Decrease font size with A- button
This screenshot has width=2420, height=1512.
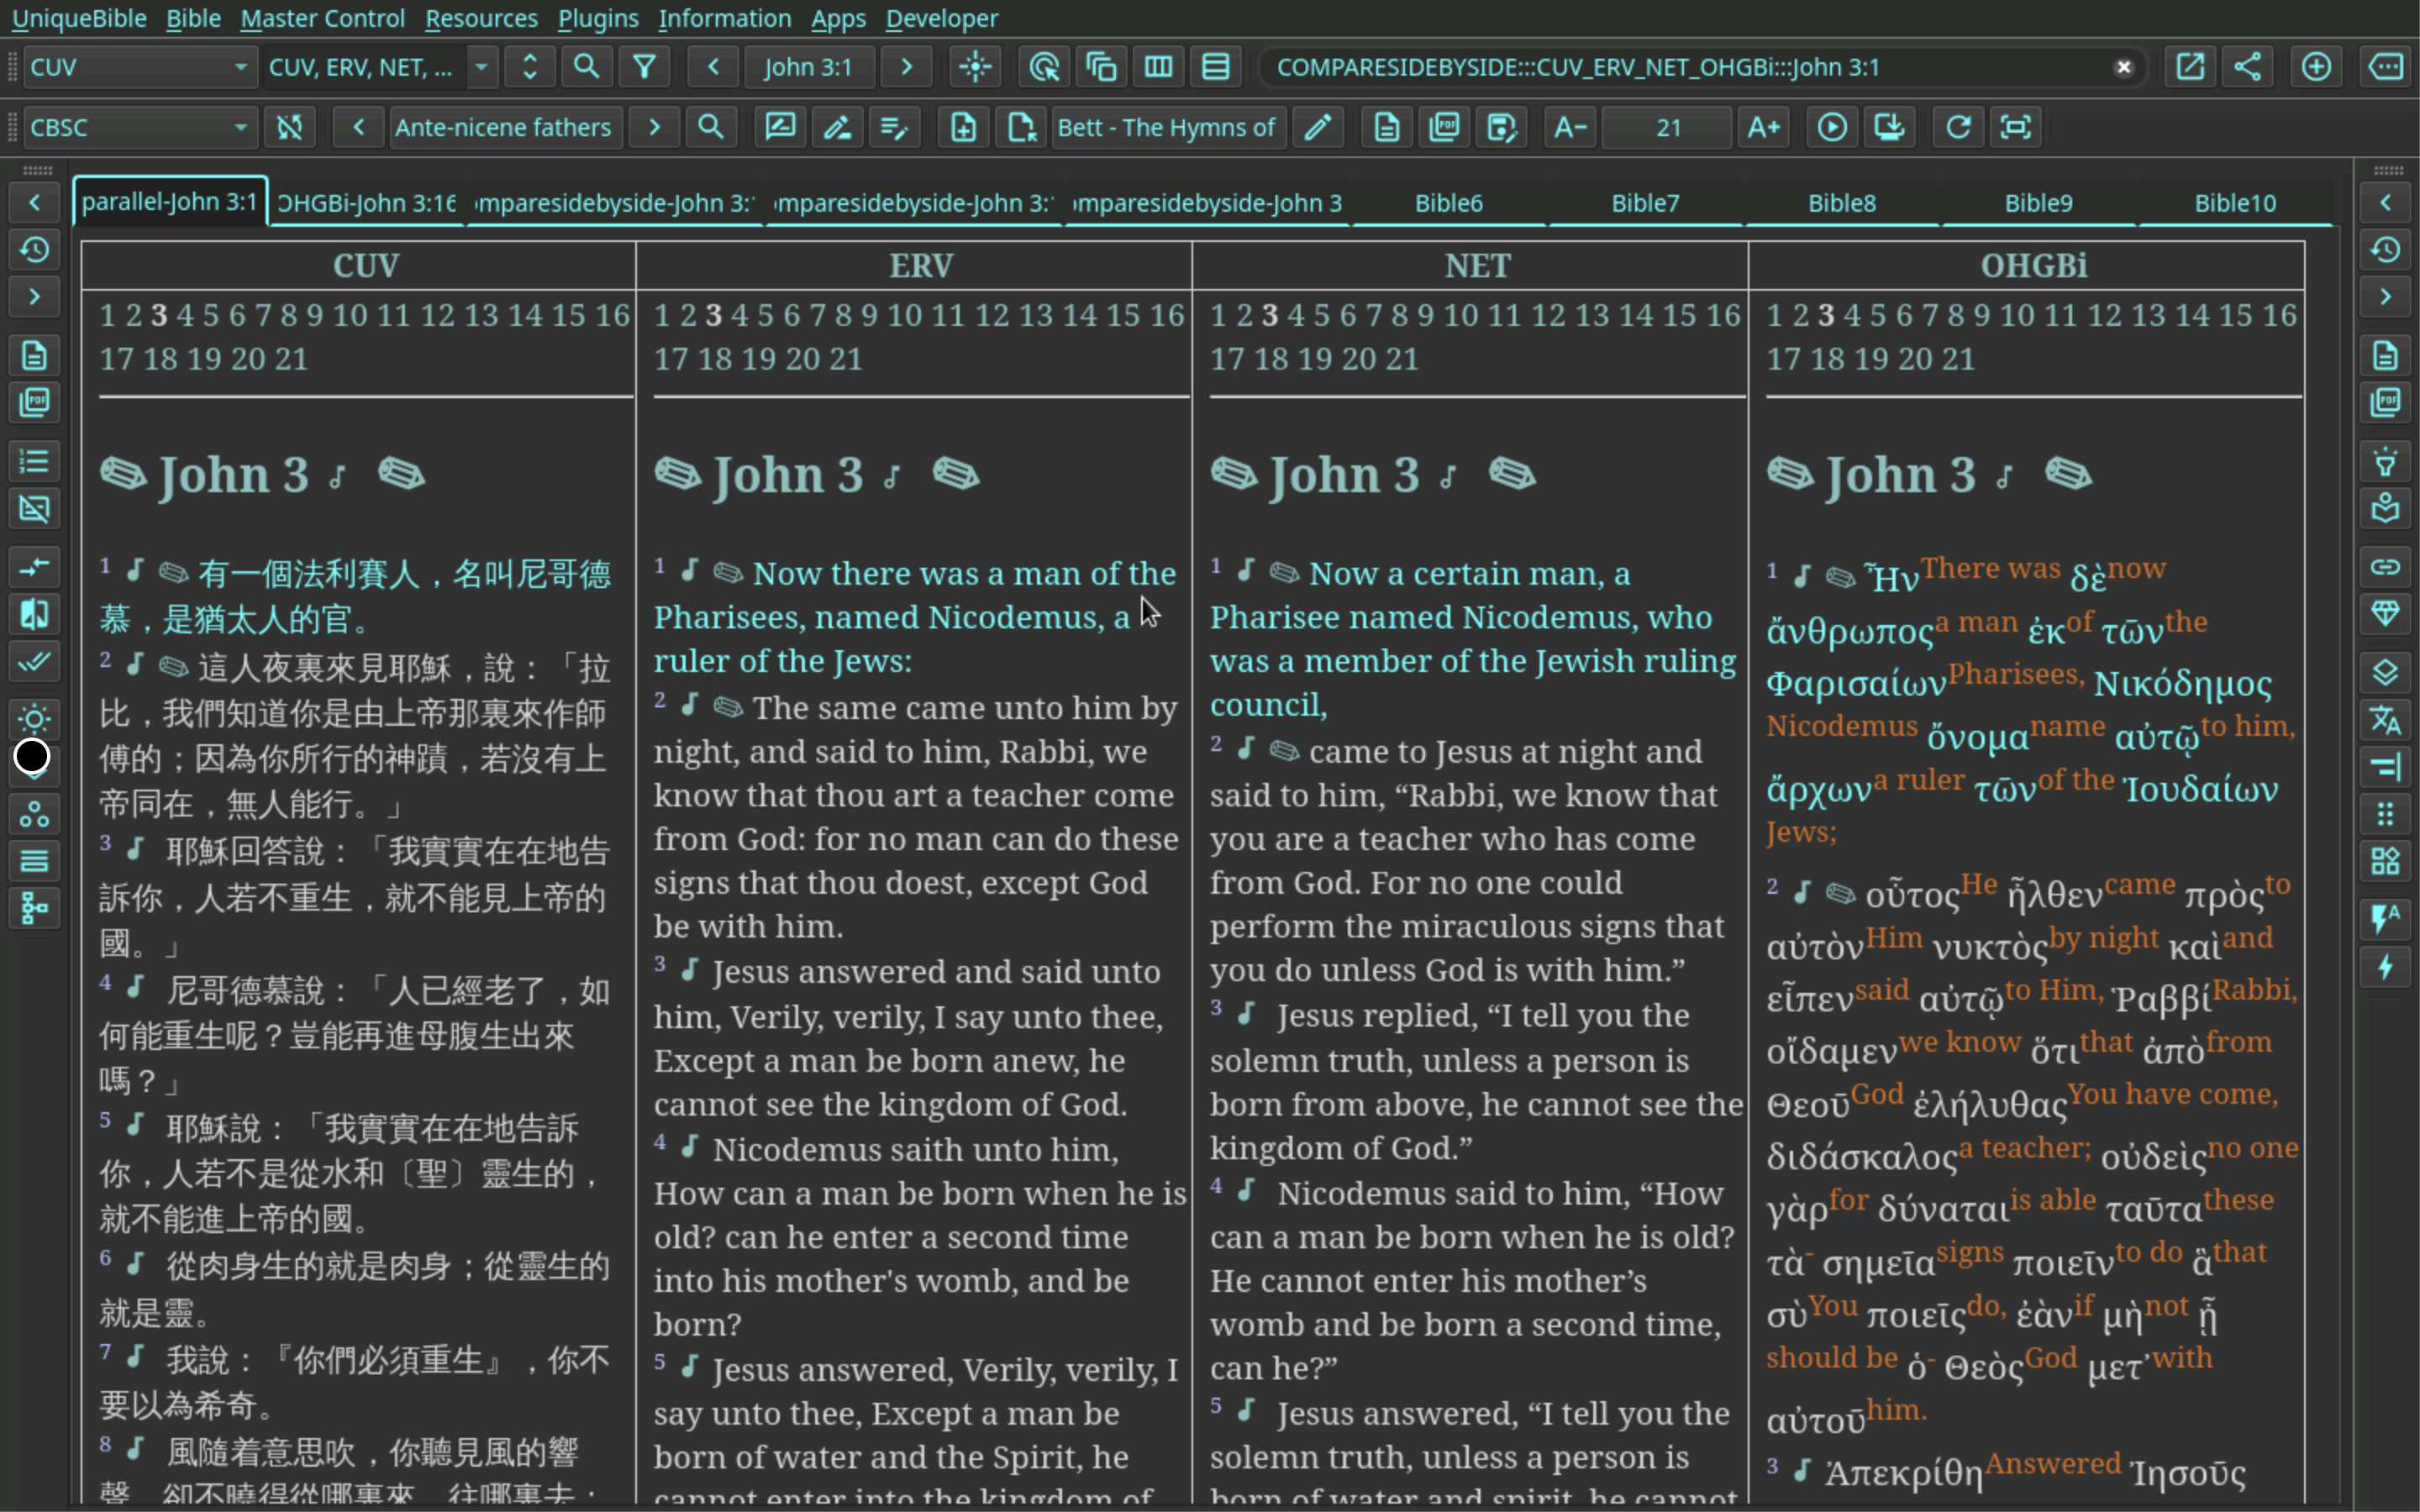[x=1571, y=127]
